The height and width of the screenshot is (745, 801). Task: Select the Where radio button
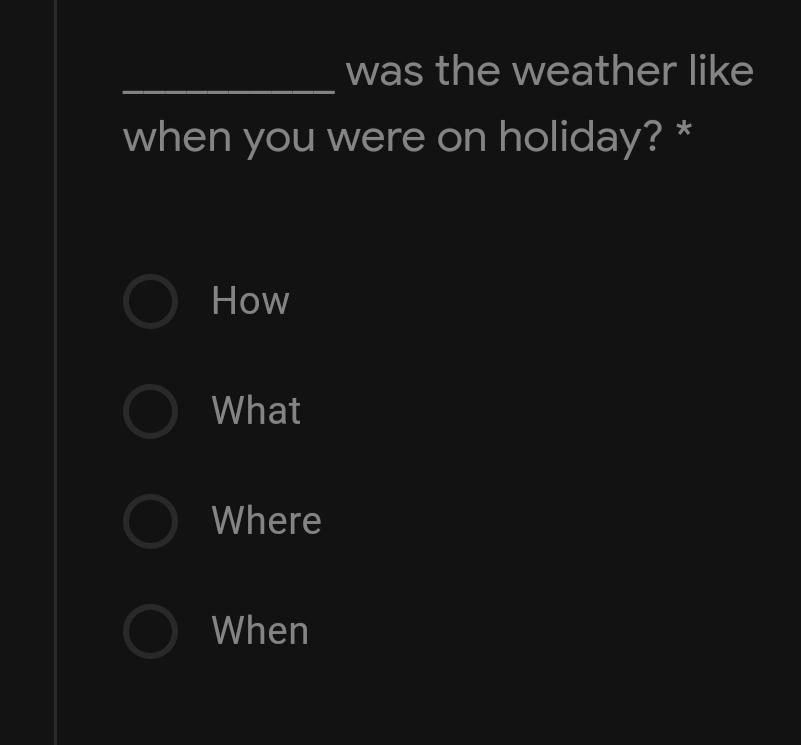pos(150,521)
